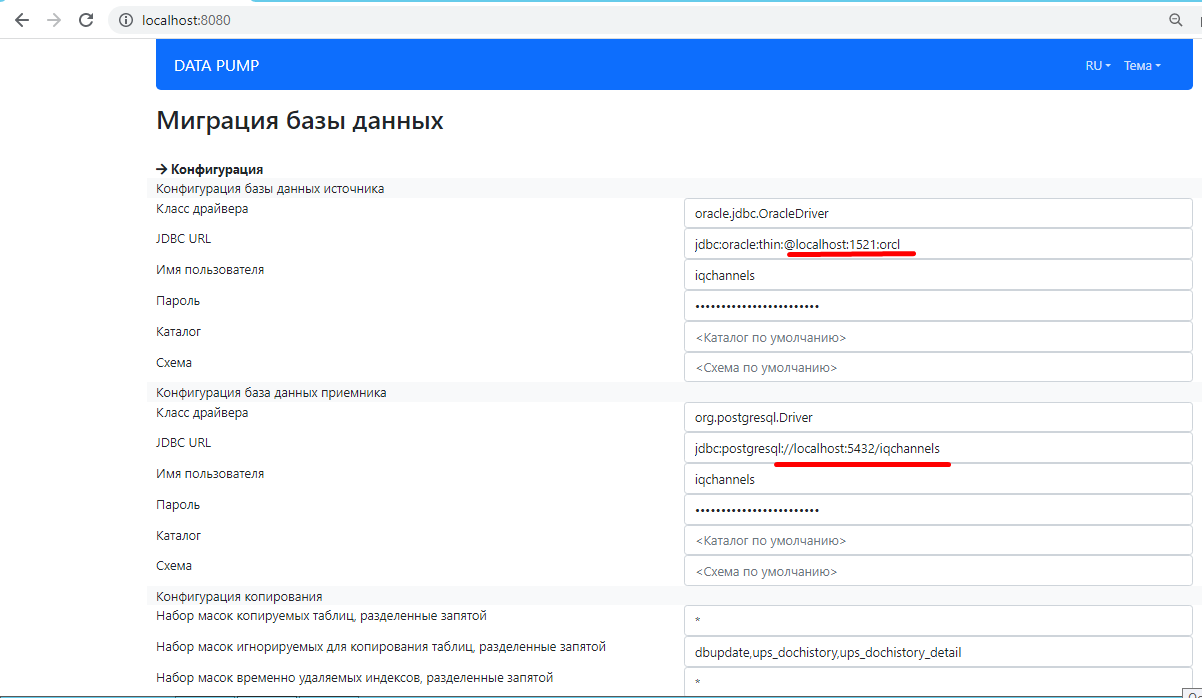
Task: Click the target Каталог field
Action: pyautogui.click(x=938, y=541)
